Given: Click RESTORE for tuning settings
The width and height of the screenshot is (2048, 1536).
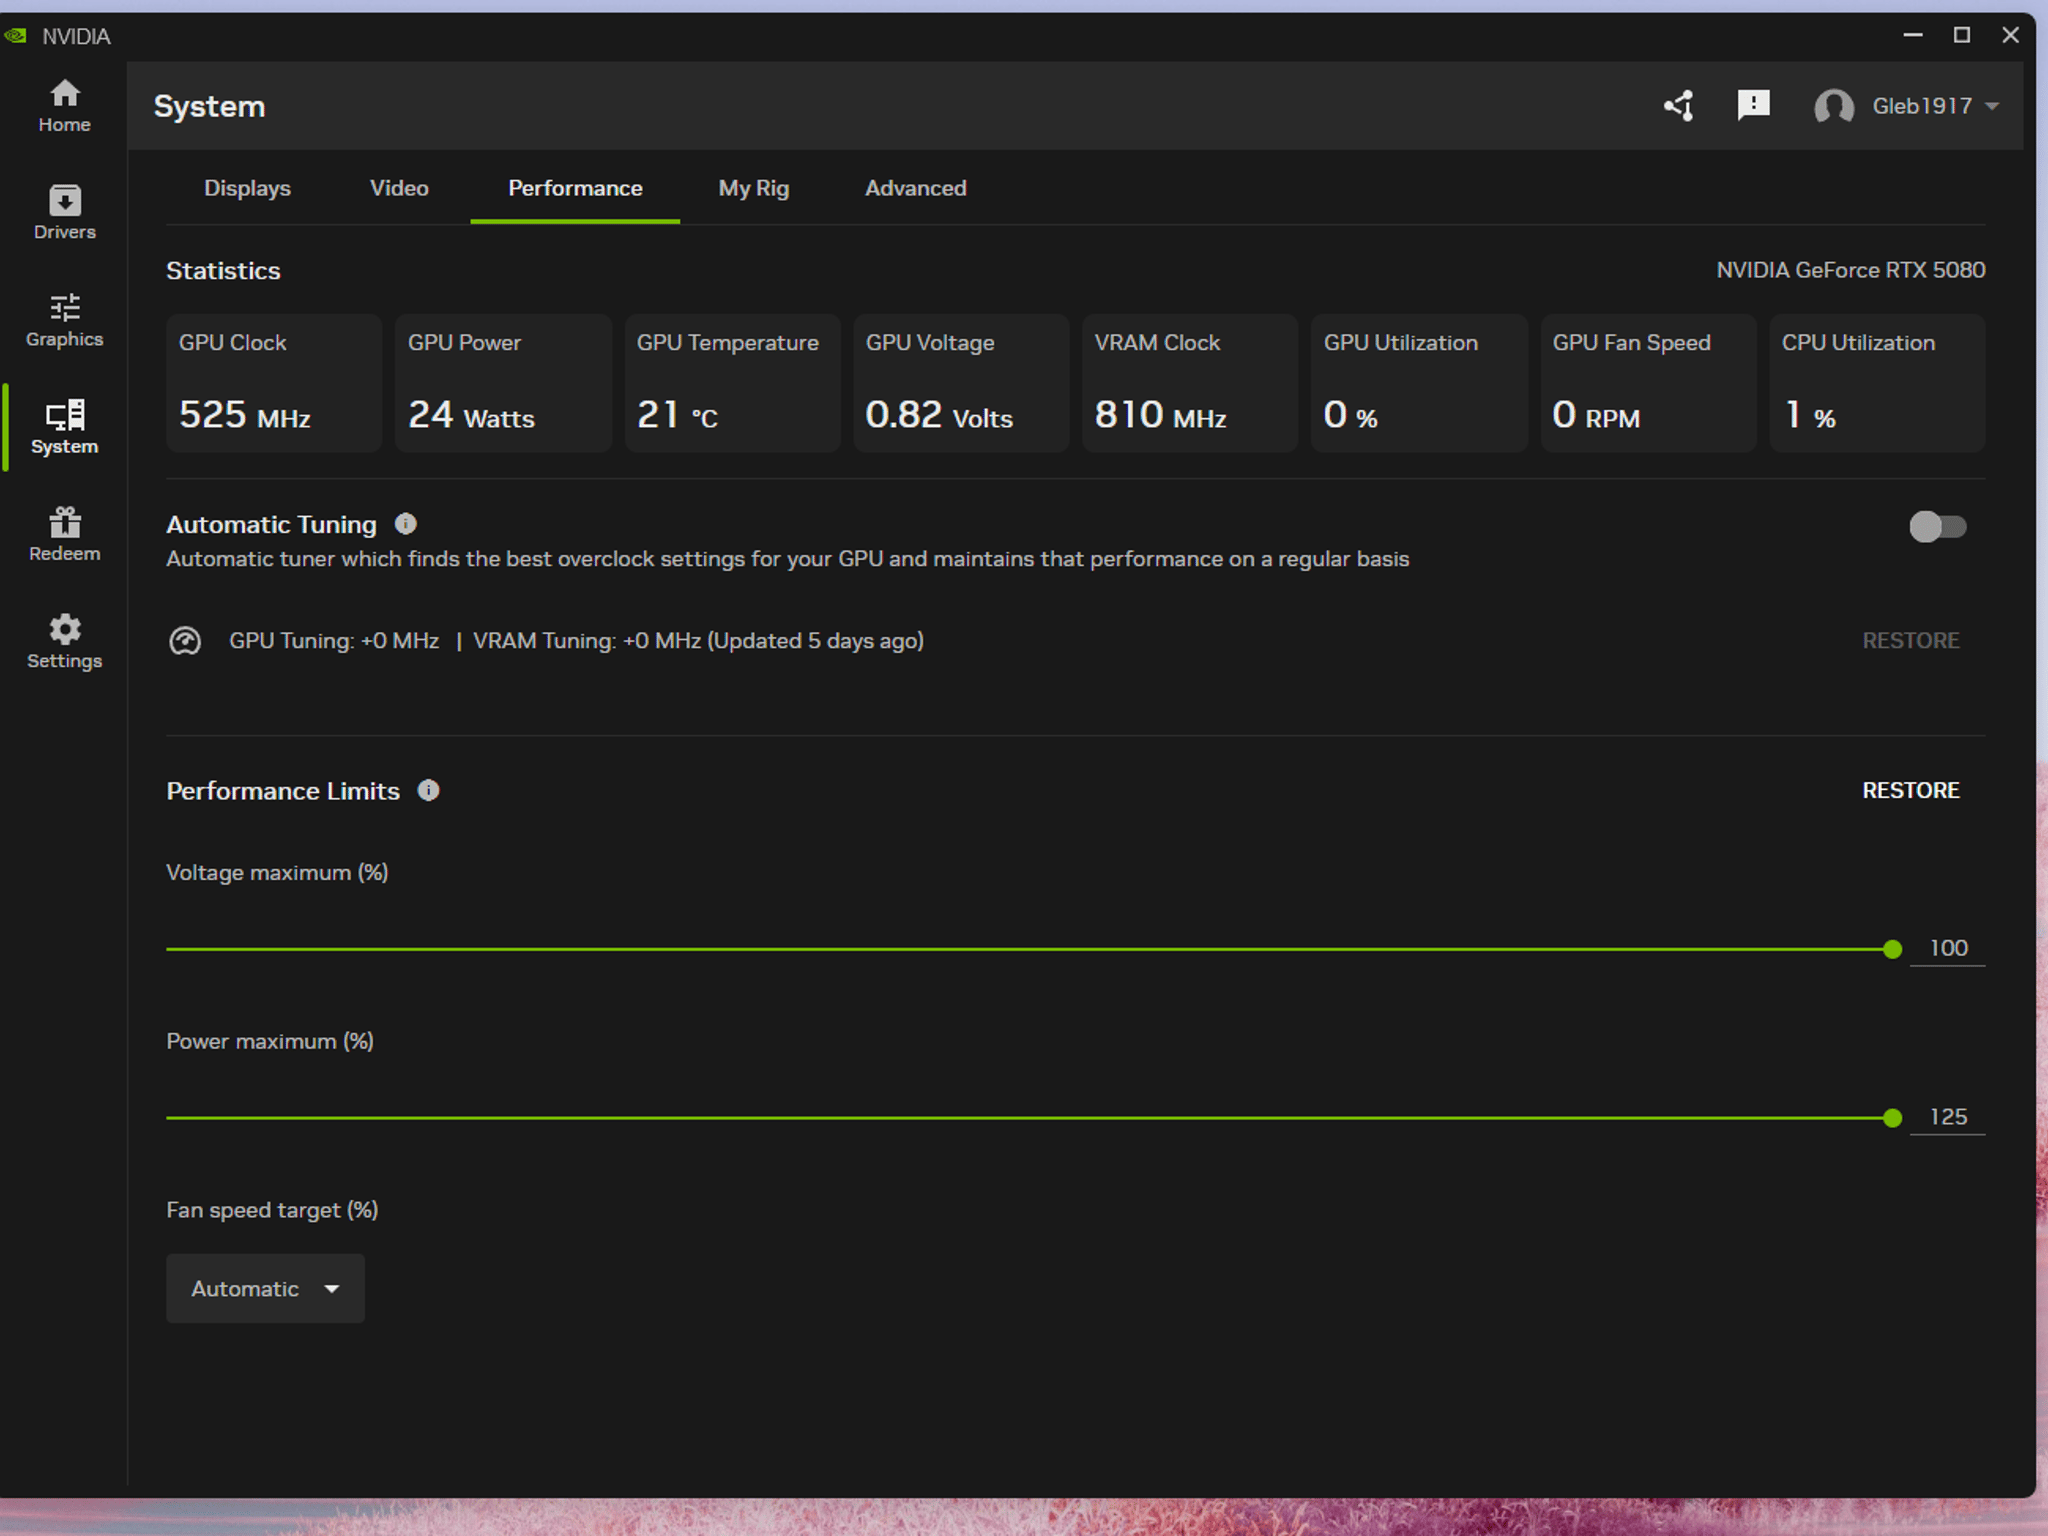Looking at the screenshot, I should pos(1910,640).
